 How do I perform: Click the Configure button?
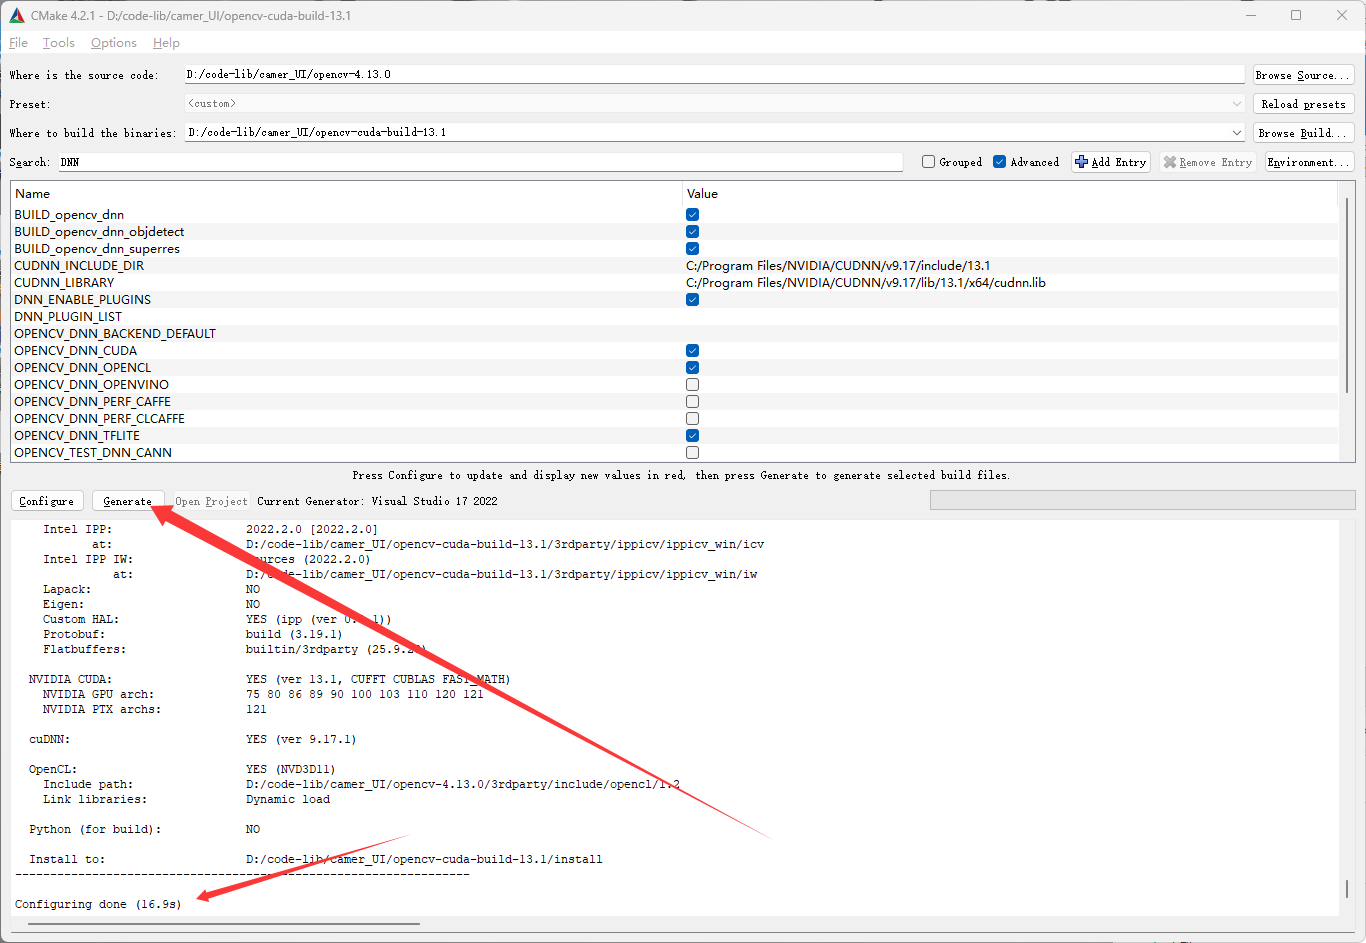pos(47,501)
